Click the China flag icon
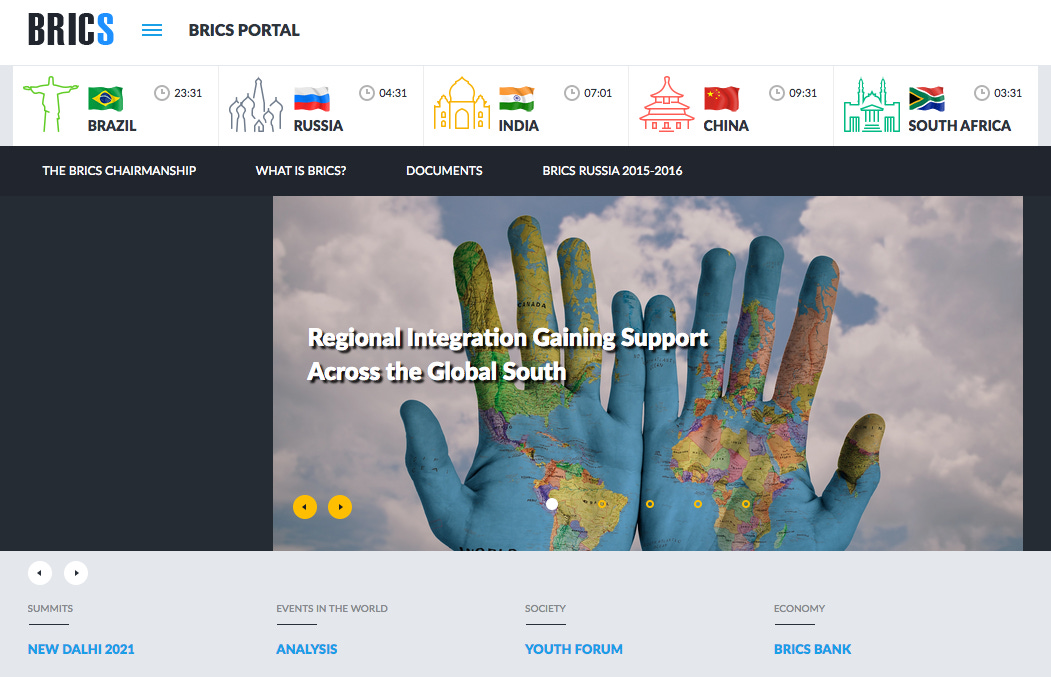 721,99
